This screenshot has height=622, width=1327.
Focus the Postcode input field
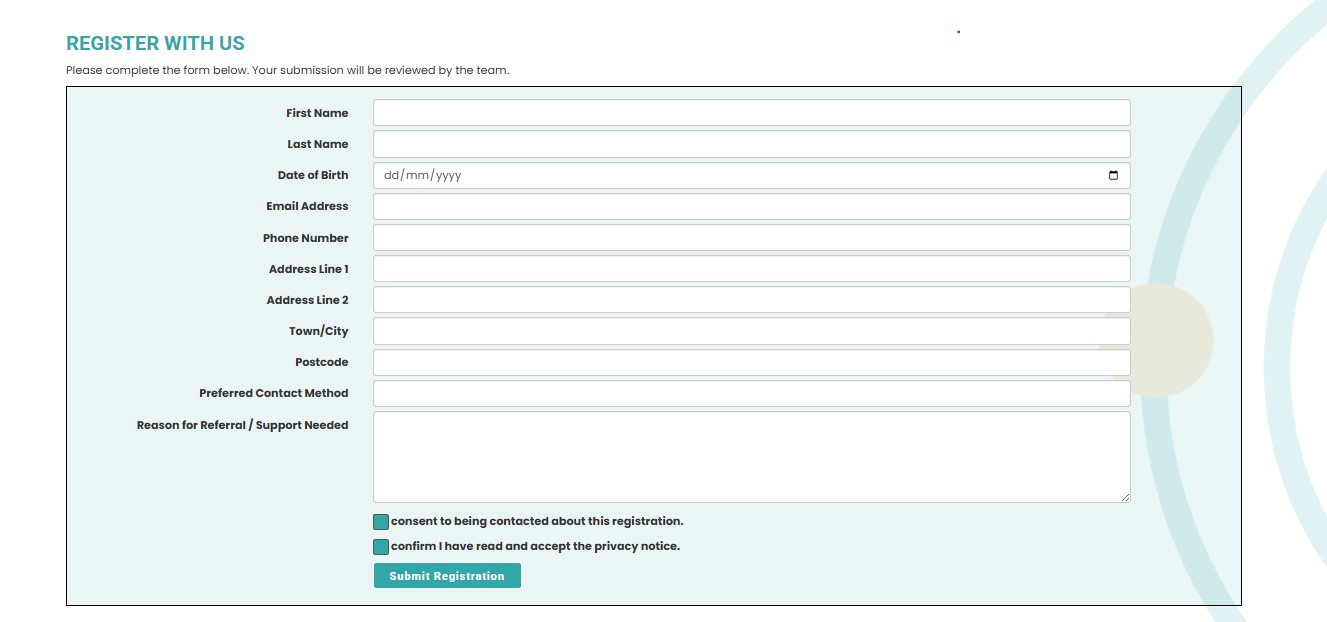(752, 362)
